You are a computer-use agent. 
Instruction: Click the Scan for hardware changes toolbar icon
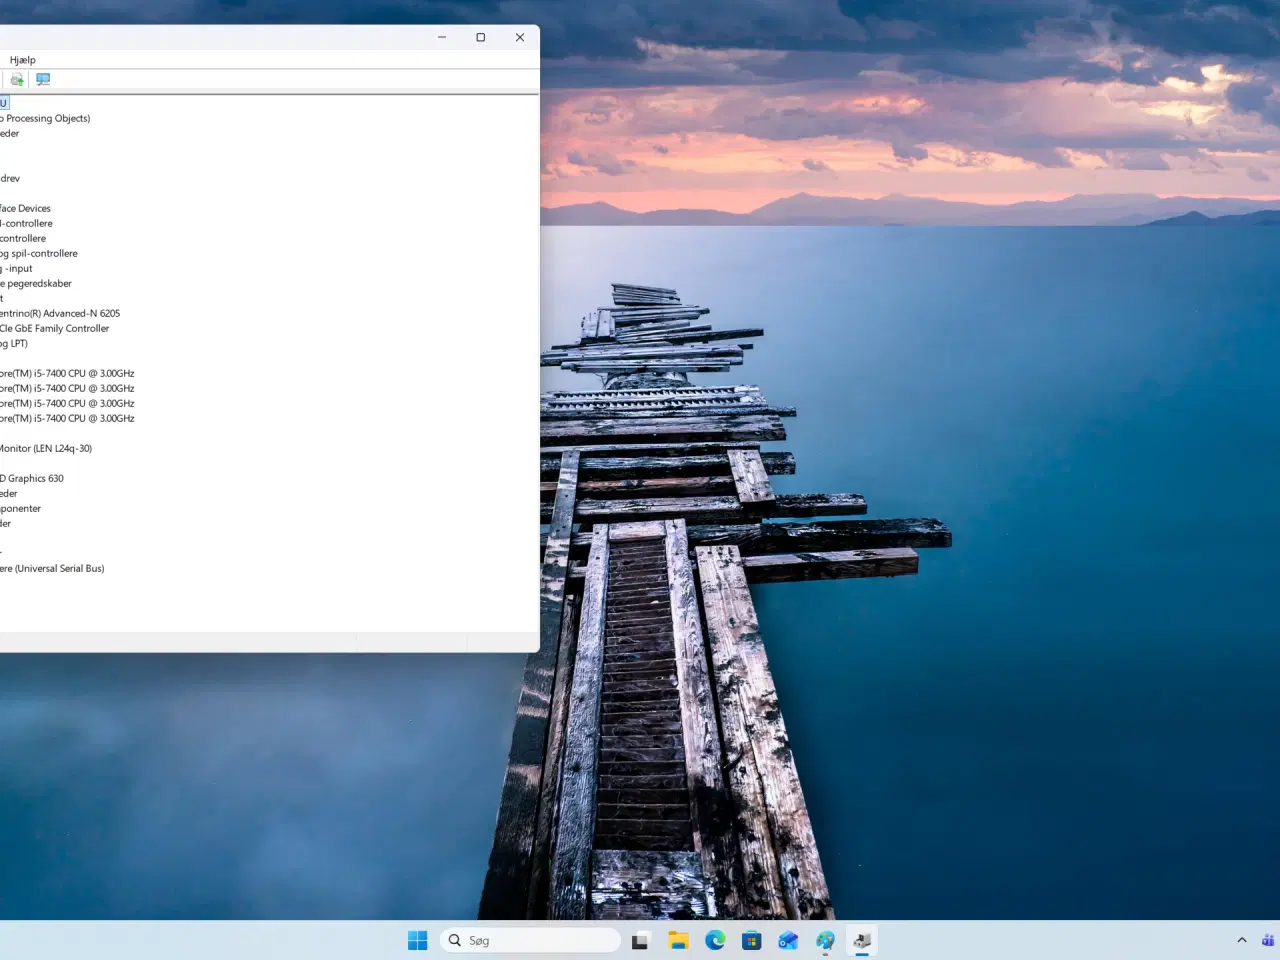point(42,79)
